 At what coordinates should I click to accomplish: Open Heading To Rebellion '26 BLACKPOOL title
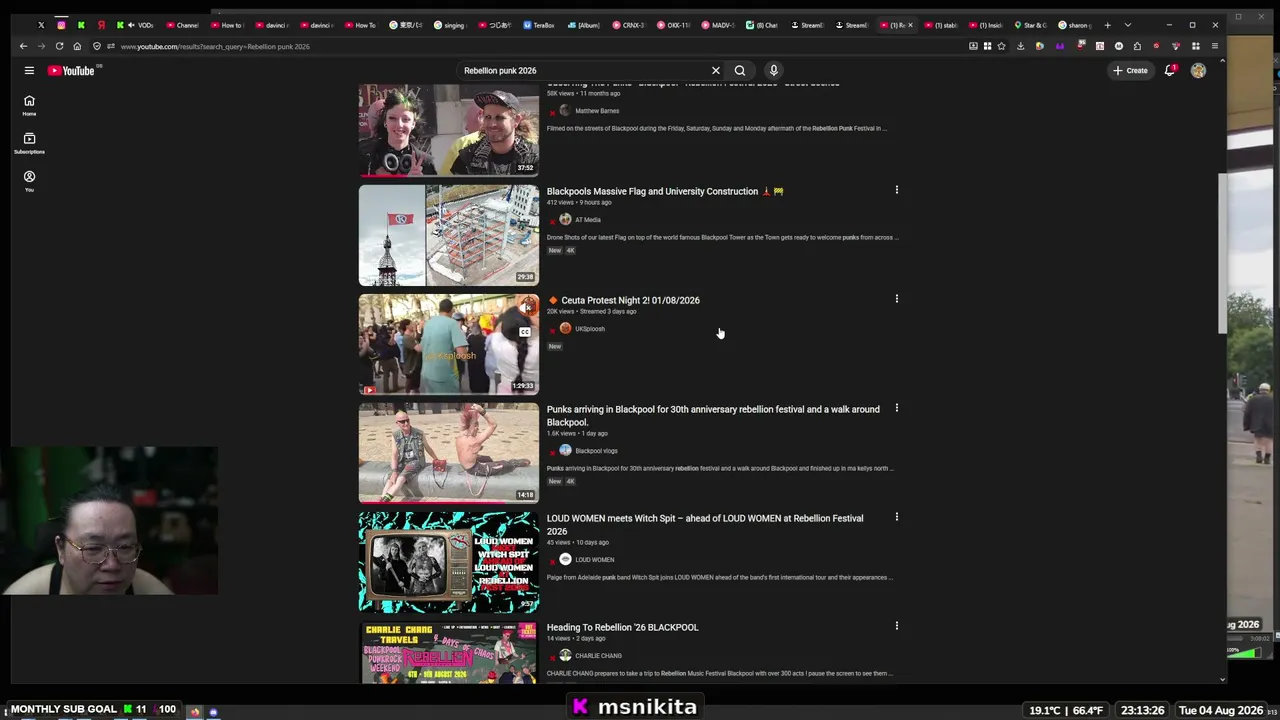622,627
